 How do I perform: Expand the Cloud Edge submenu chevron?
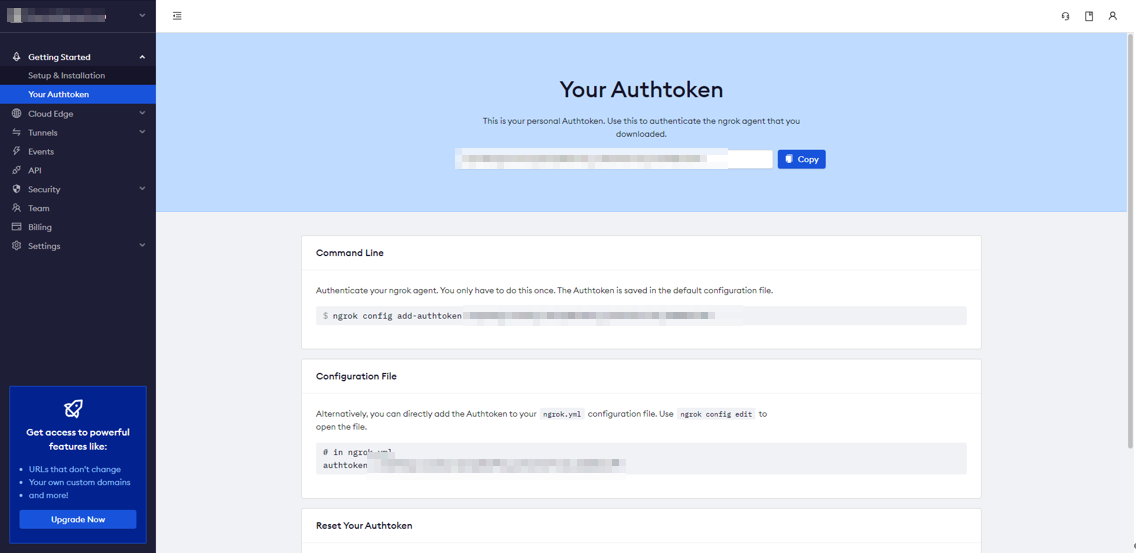click(142, 113)
